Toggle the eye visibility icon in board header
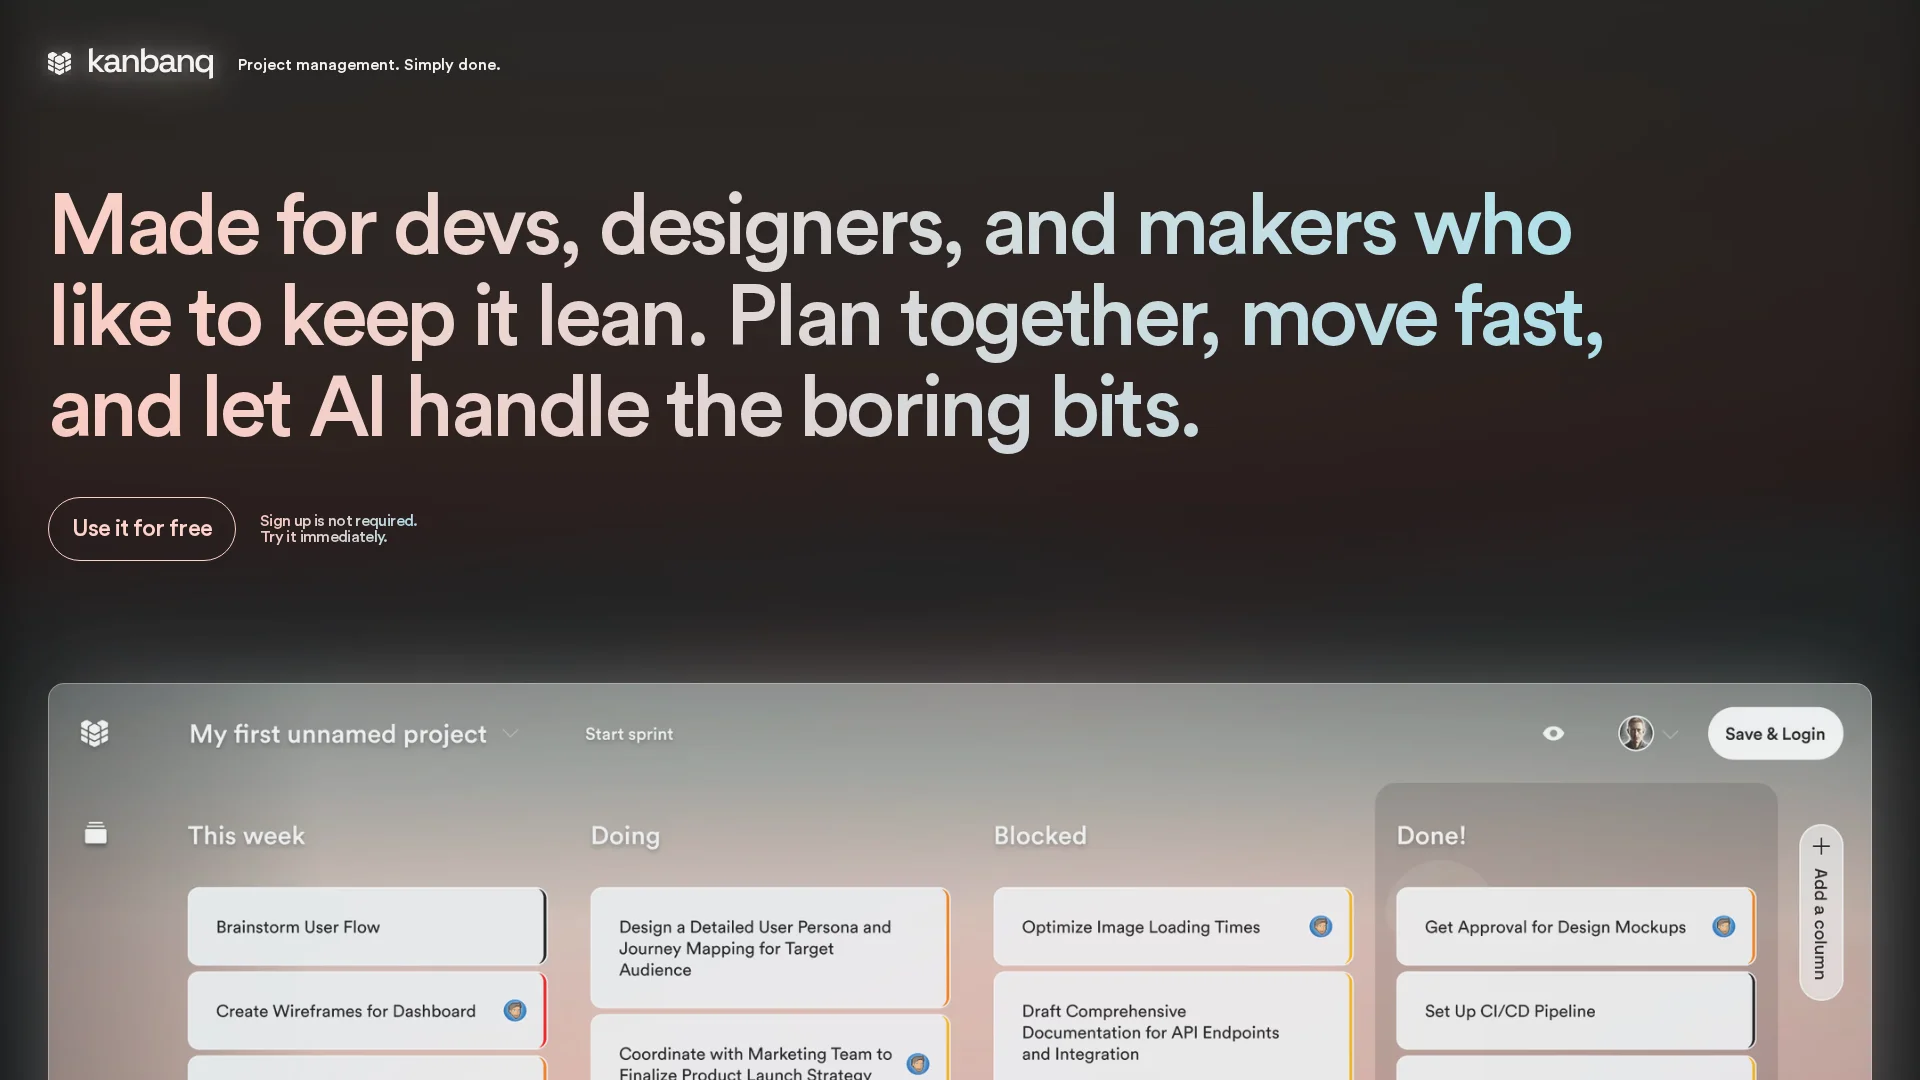This screenshot has width=1920, height=1080. [1553, 733]
